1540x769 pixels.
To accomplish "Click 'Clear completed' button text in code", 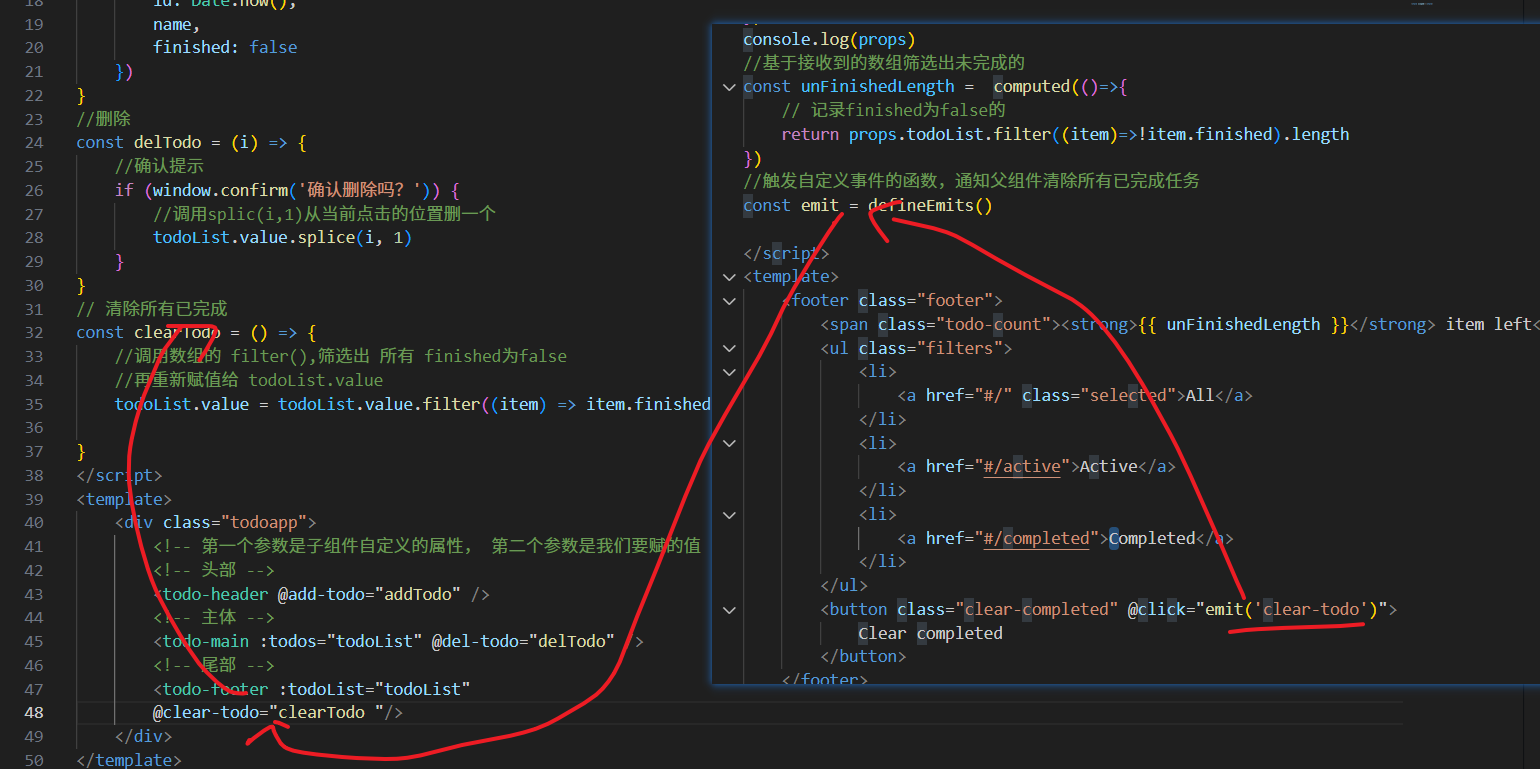I will [x=930, y=633].
